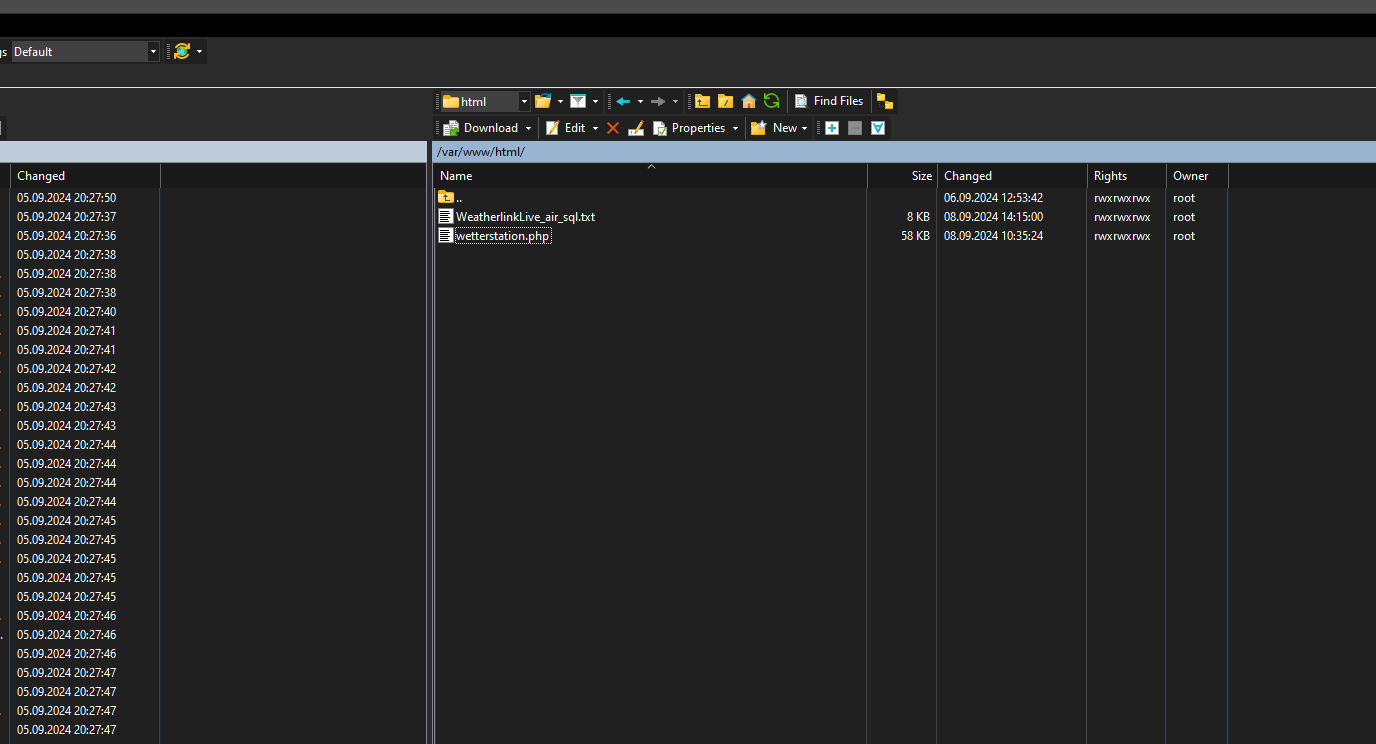
Task: Click the root directory folder icon
Action: (x=725, y=101)
